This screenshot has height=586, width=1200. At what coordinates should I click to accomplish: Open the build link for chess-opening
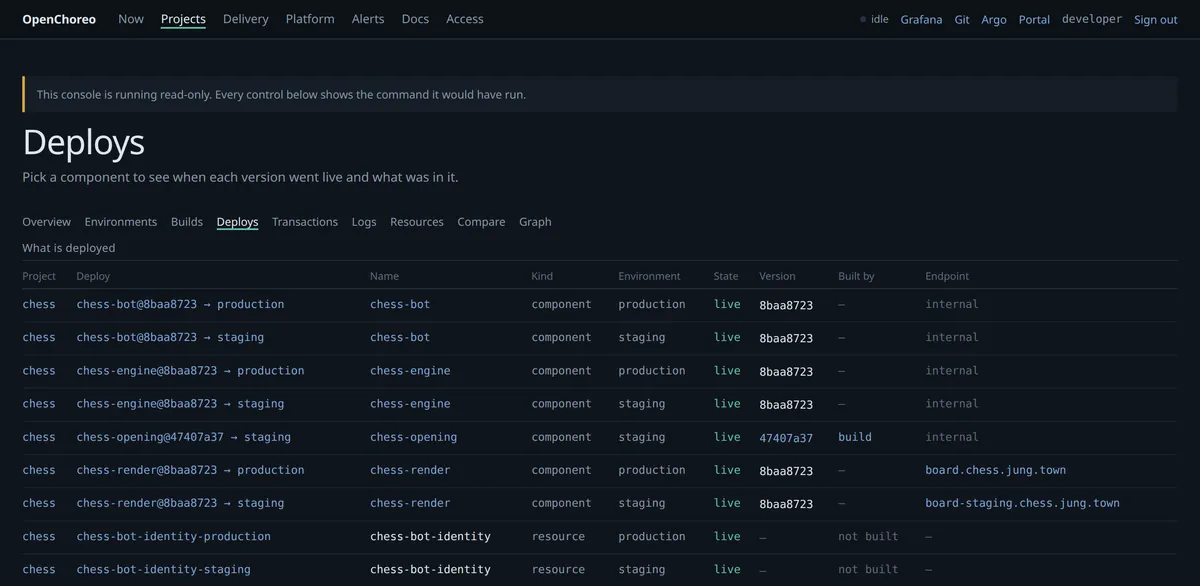tap(855, 437)
